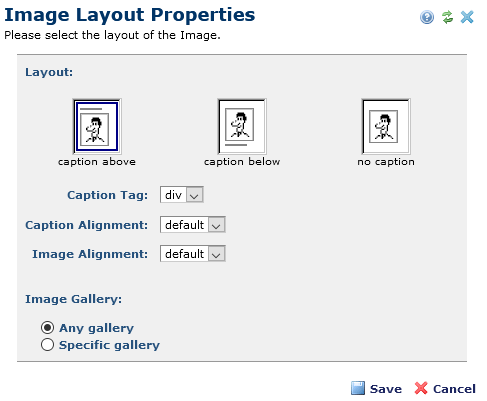Viewport: 487px width, 401px height.
Task: Click the 'caption below' text label
Action: pos(242,162)
